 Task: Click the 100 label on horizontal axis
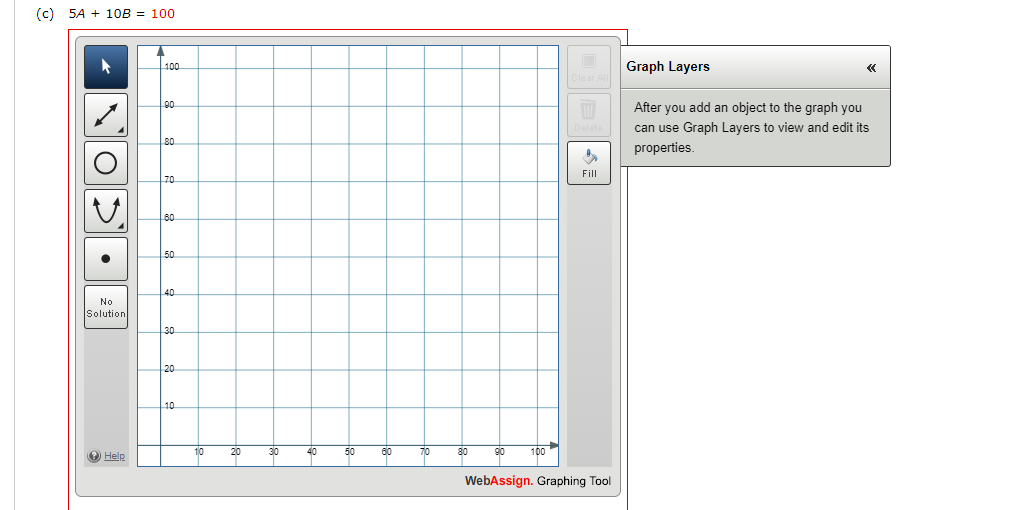538,452
